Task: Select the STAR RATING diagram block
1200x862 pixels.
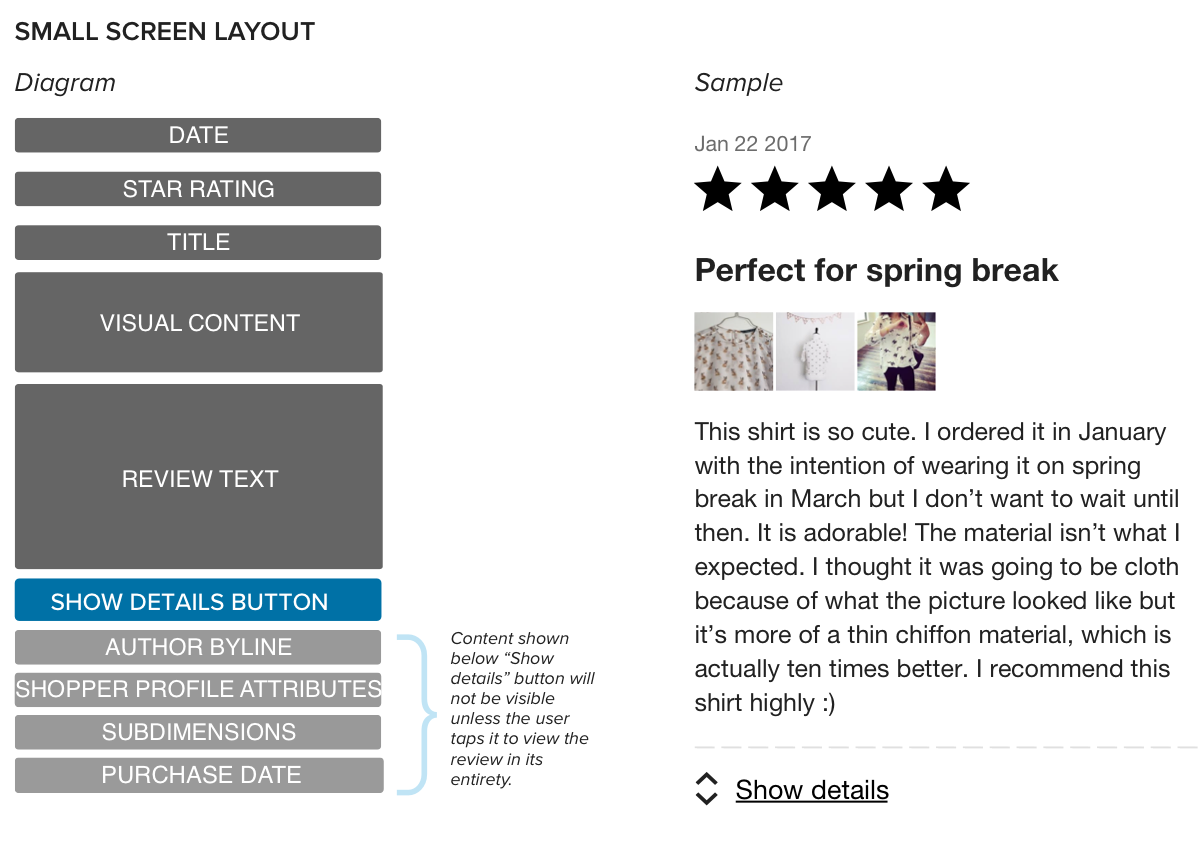Action: (x=198, y=189)
